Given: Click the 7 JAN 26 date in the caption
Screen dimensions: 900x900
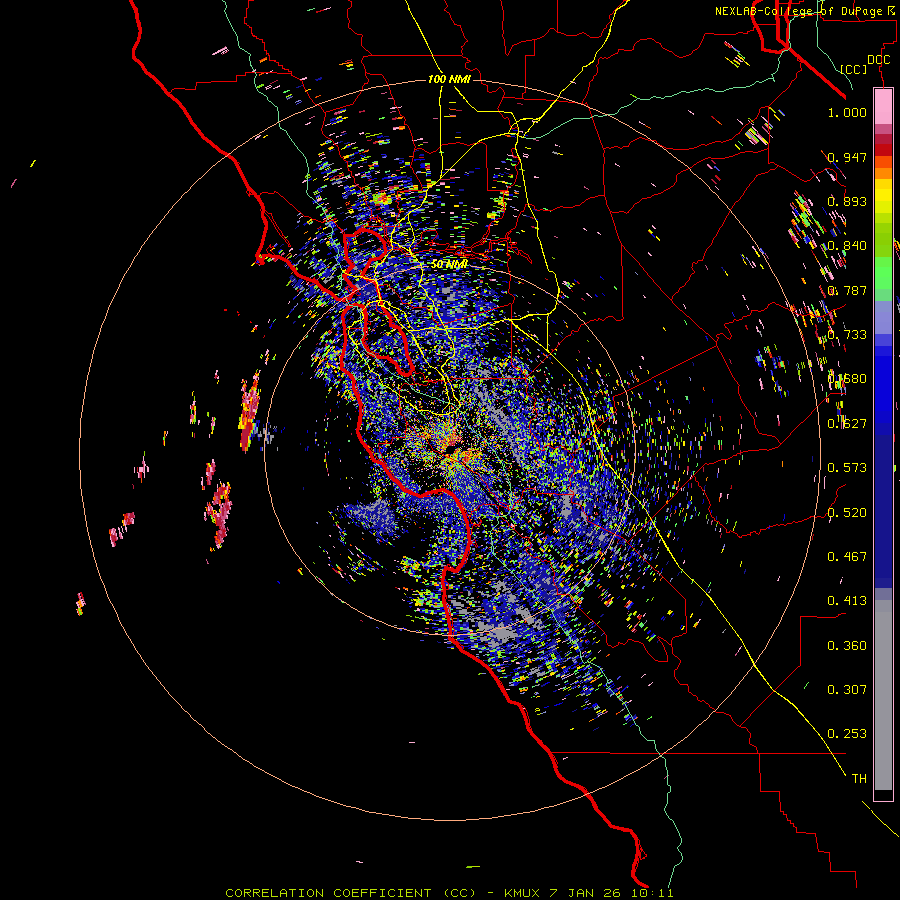Looking at the screenshot, I should click(587, 893).
